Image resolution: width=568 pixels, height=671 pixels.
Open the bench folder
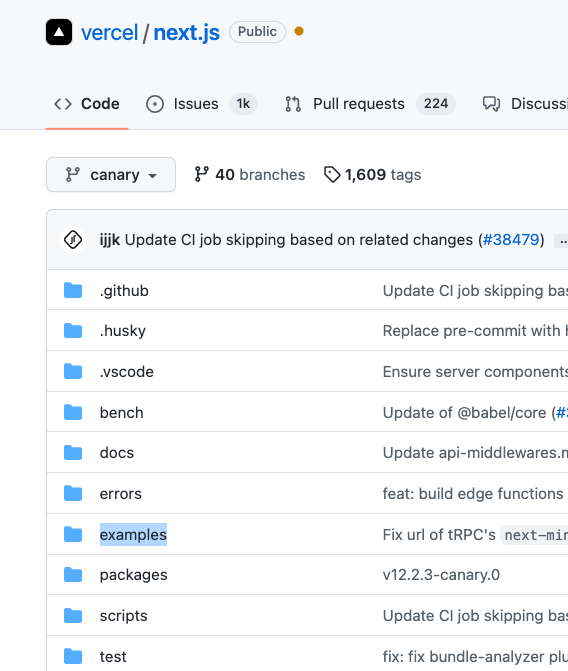[122, 413]
